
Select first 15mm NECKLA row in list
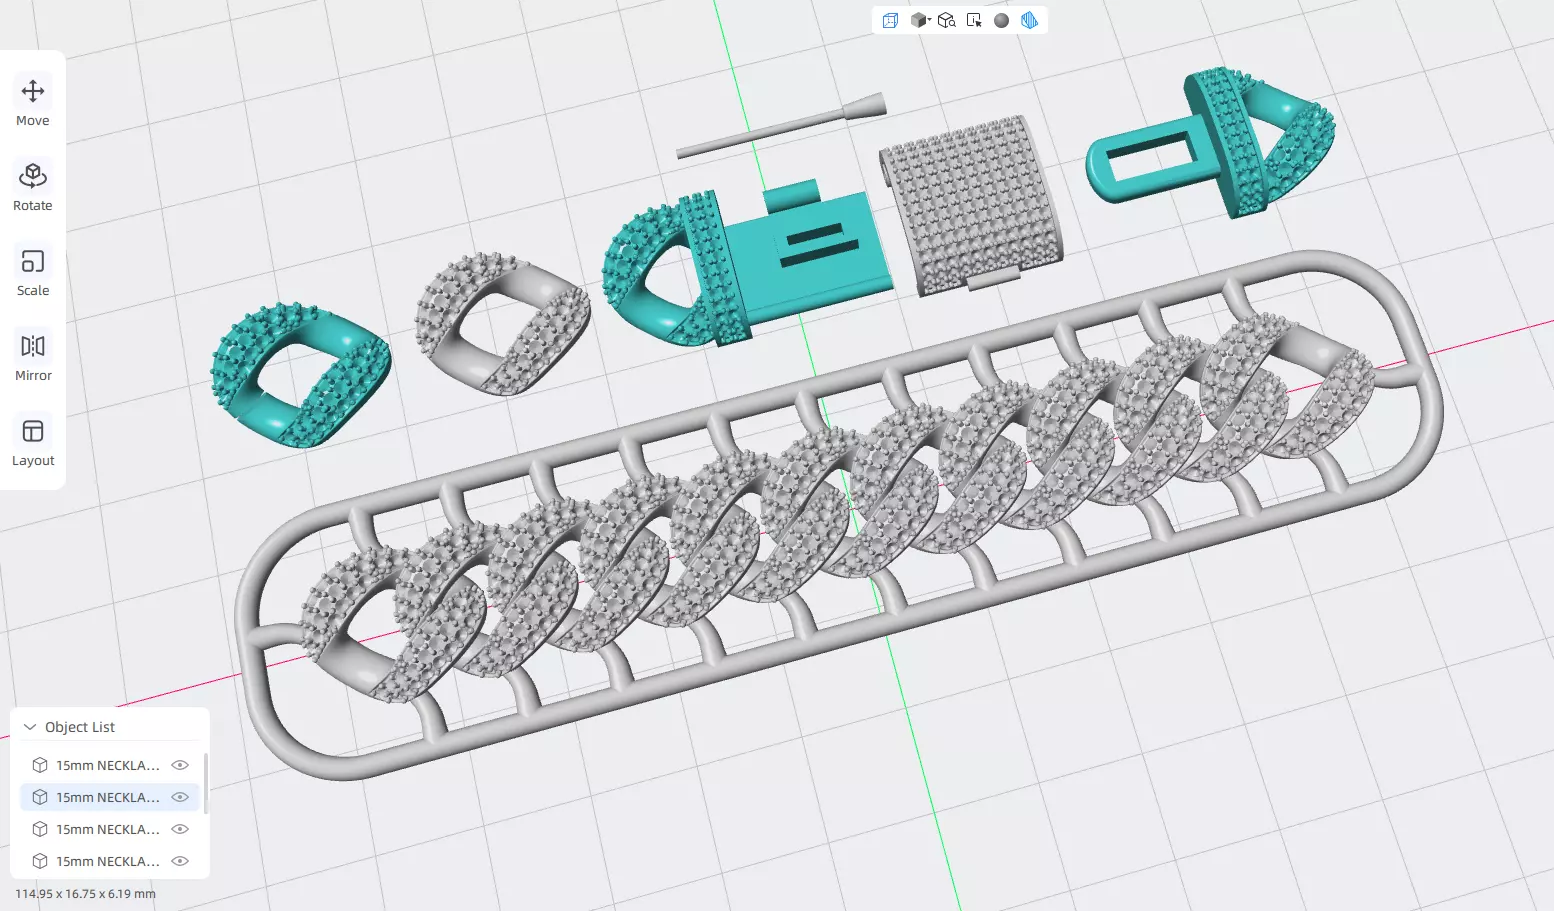pyautogui.click(x=110, y=765)
